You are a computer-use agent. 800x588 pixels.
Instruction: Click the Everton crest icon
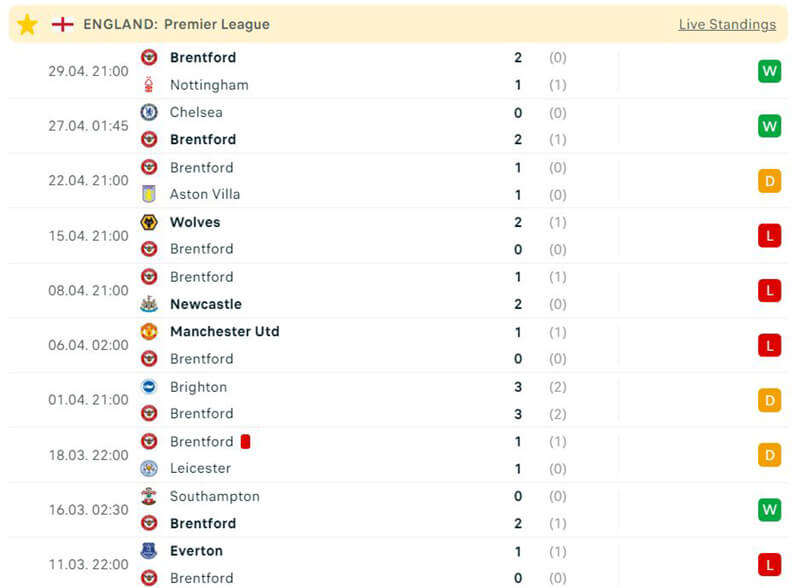coord(149,551)
